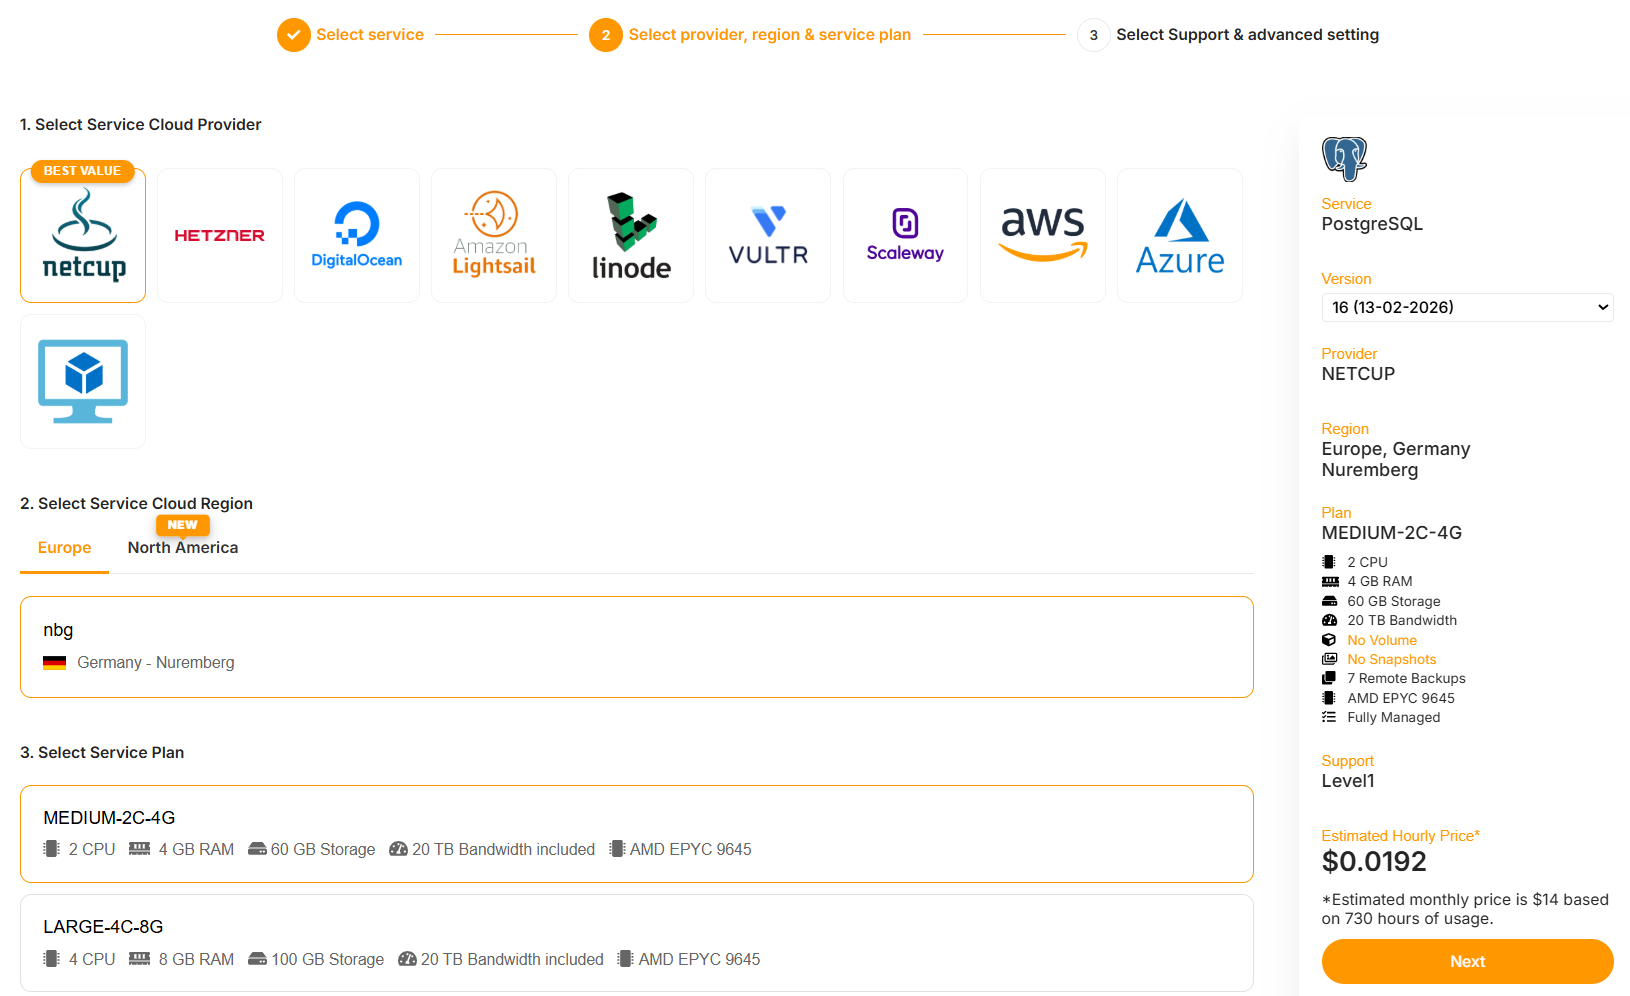The width and height of the screenshot is (1630, 996).
Task: Click the "NETCUP" provider value in summary
Action: [x=1358, y=374]
